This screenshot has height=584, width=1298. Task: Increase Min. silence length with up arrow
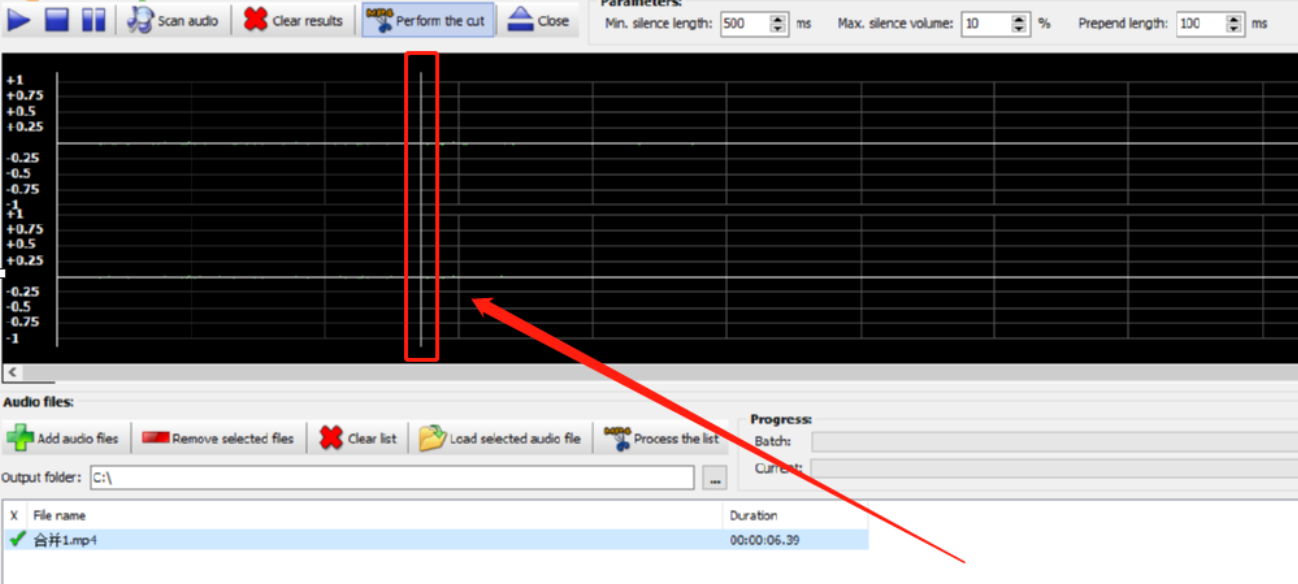(x=779, y=18)
